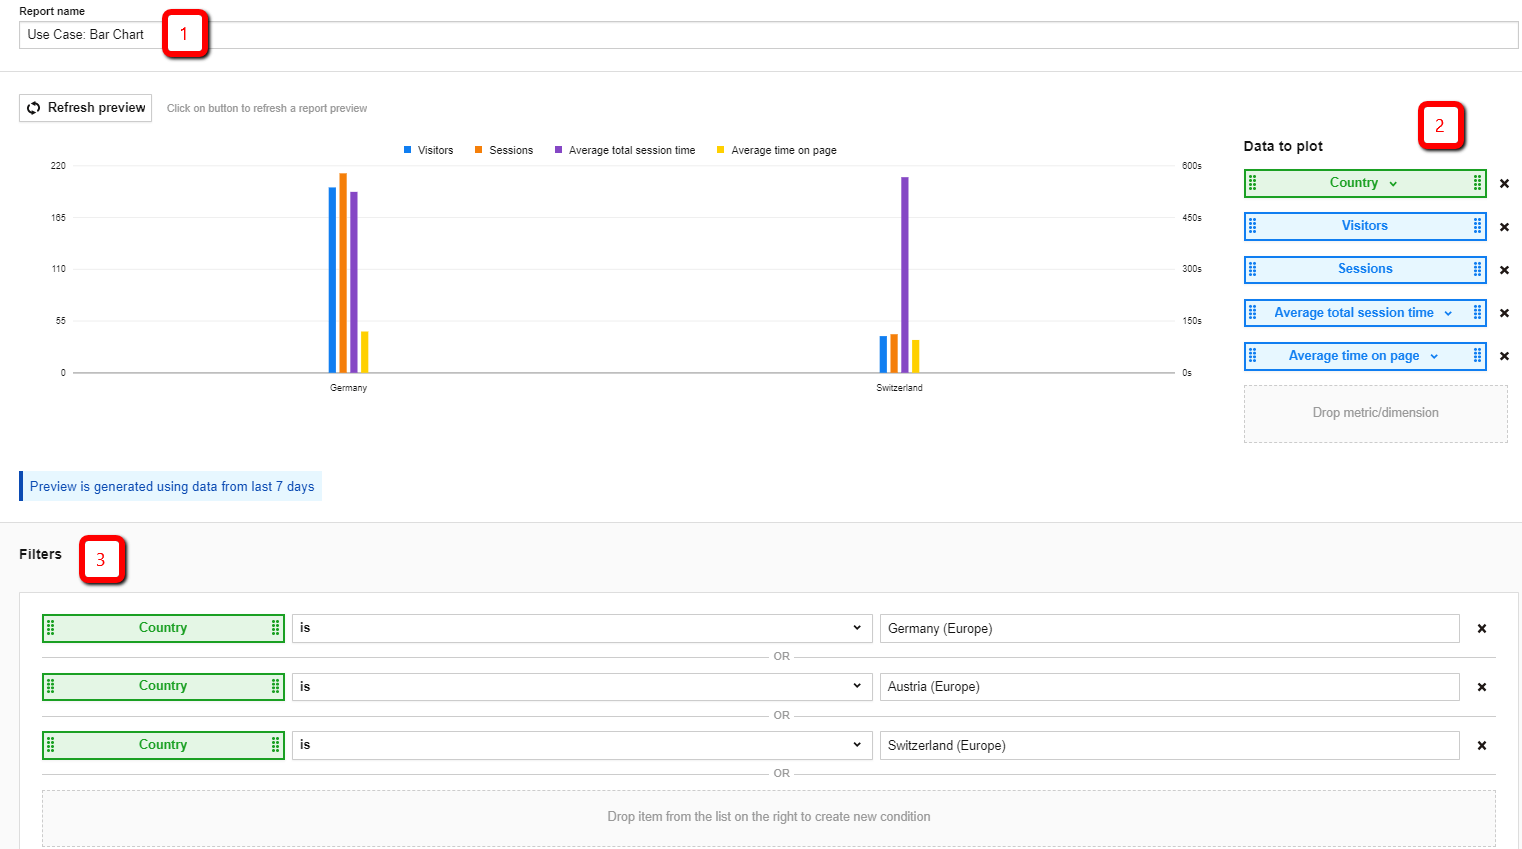Viewport: 1522px width, 849px height.
Task: Remove Average time on page metric
Action: pos(1504,356)
